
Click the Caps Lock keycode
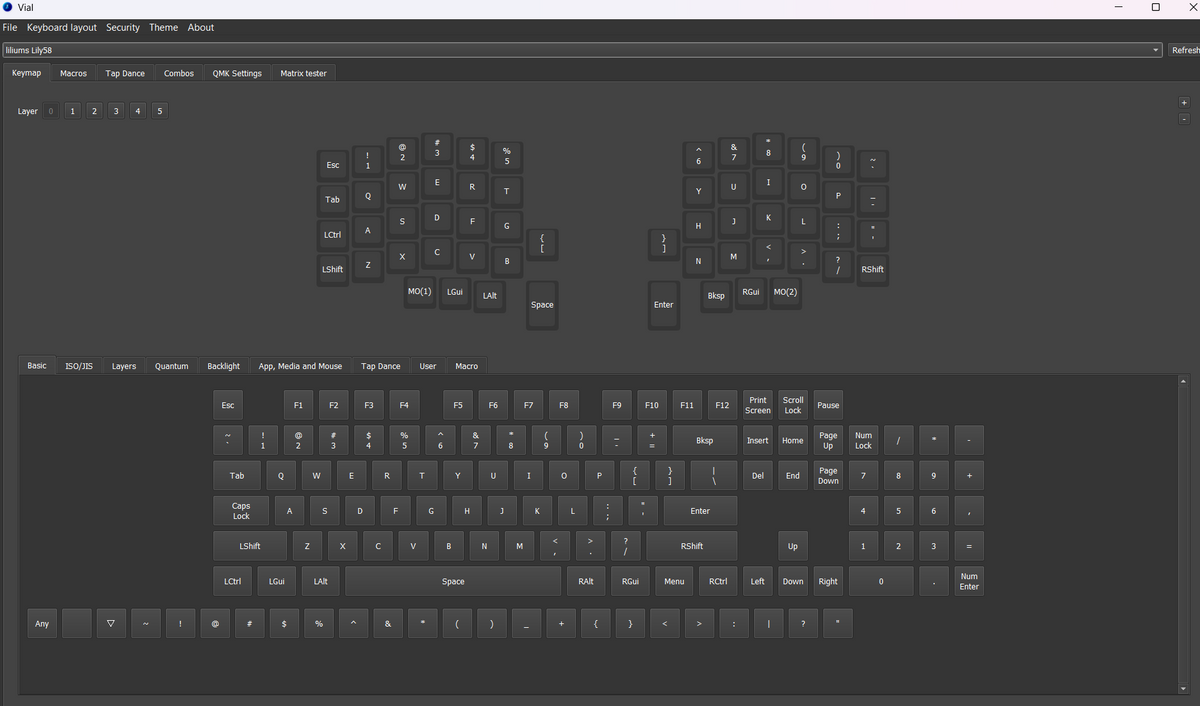(x=241, y=511)
